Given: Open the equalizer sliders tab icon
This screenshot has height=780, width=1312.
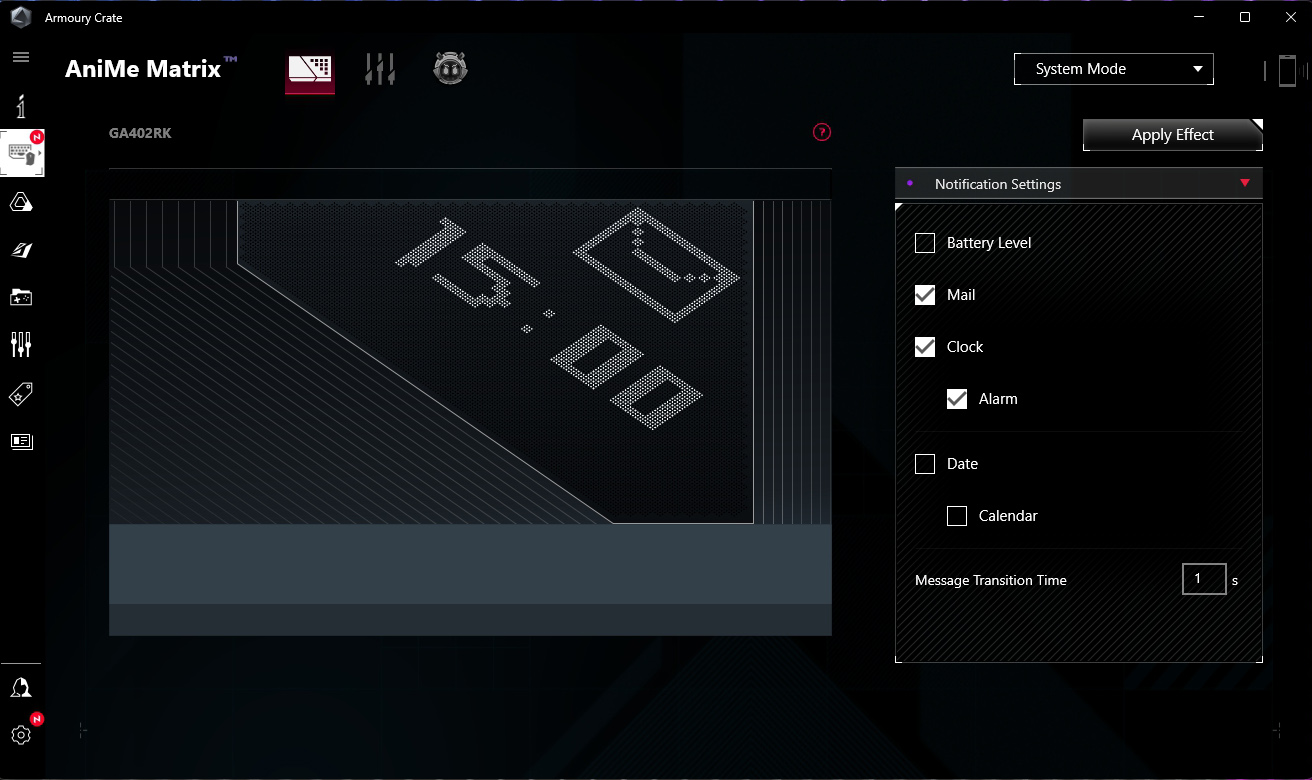Looking at the screenshot, I should [x=380, y=69].
